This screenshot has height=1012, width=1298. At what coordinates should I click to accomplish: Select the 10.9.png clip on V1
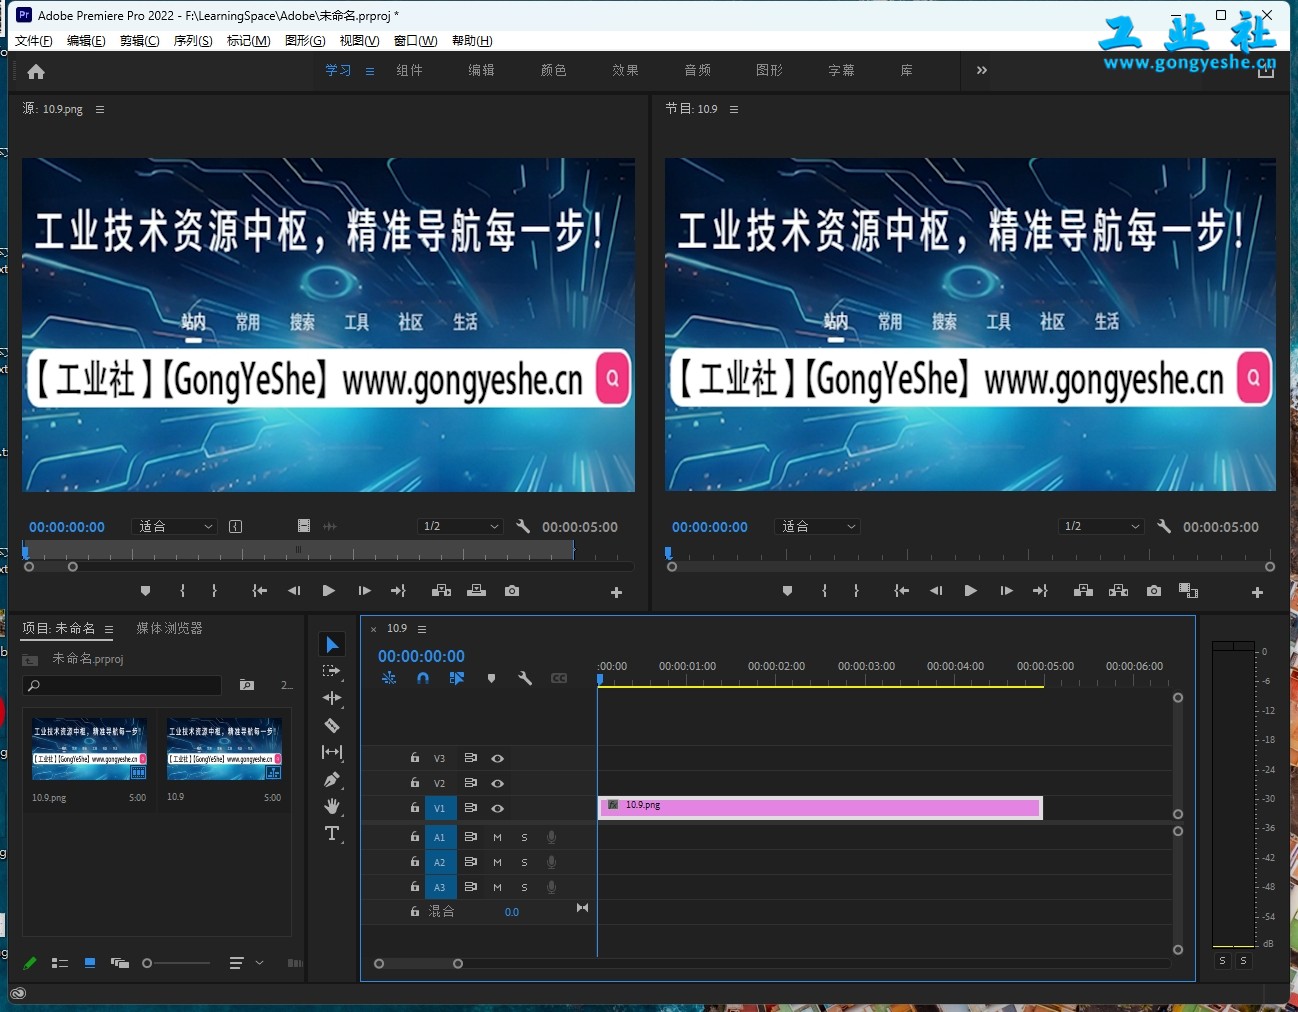[820, 807]
